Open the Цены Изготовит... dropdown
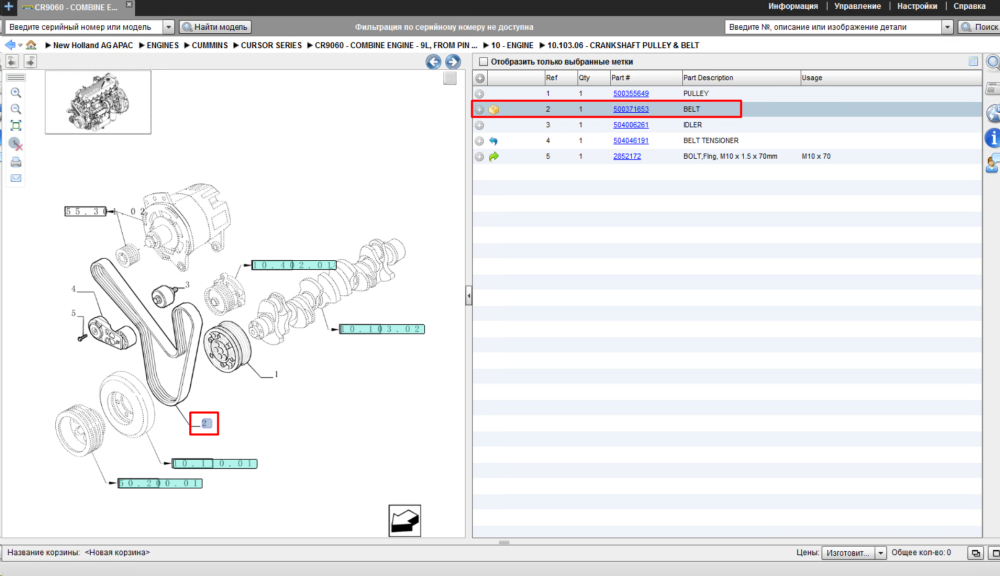 point(854,553)
